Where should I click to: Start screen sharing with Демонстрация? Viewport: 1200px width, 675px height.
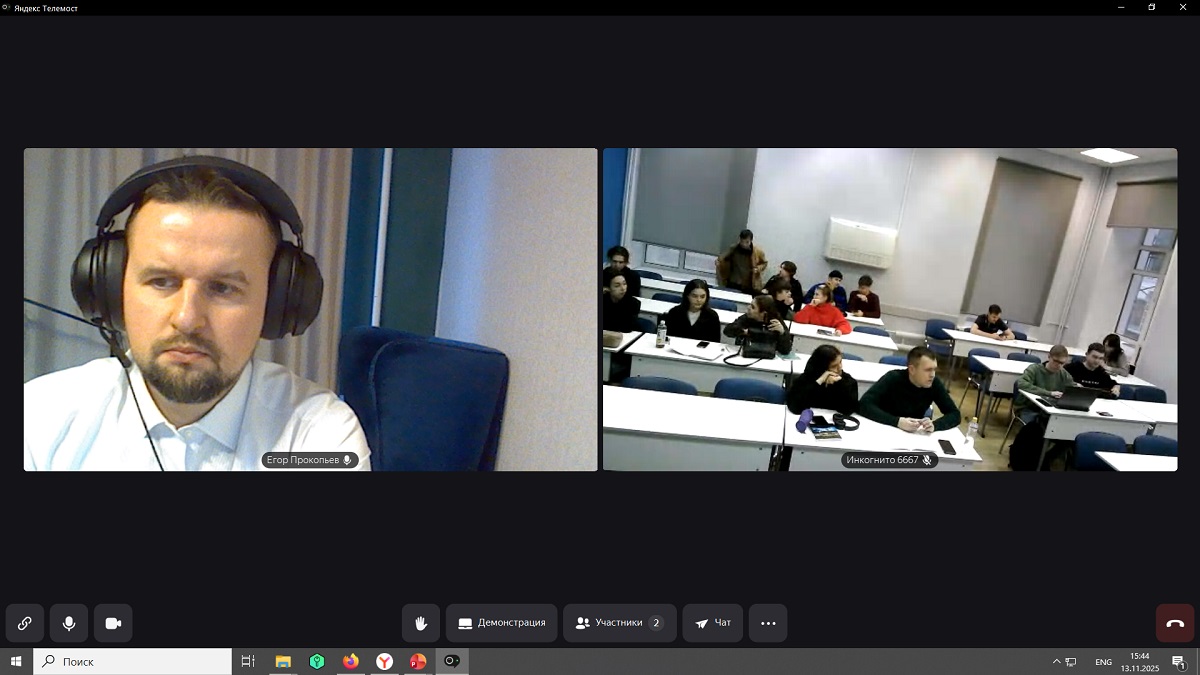tap(501, 623)
